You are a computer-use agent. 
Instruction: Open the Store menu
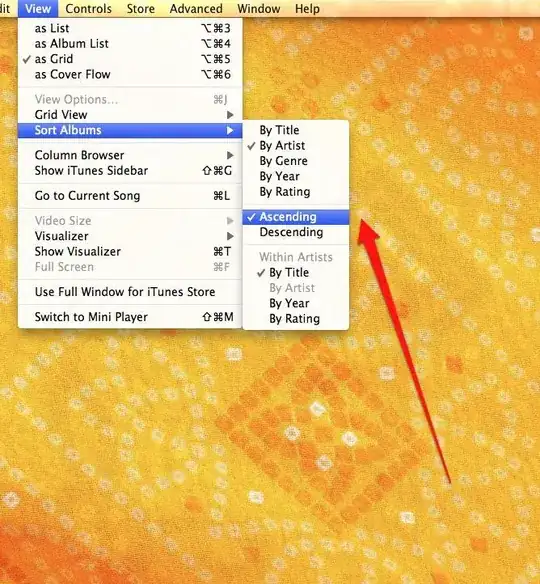pyautogui.click(x=140, y=9)
